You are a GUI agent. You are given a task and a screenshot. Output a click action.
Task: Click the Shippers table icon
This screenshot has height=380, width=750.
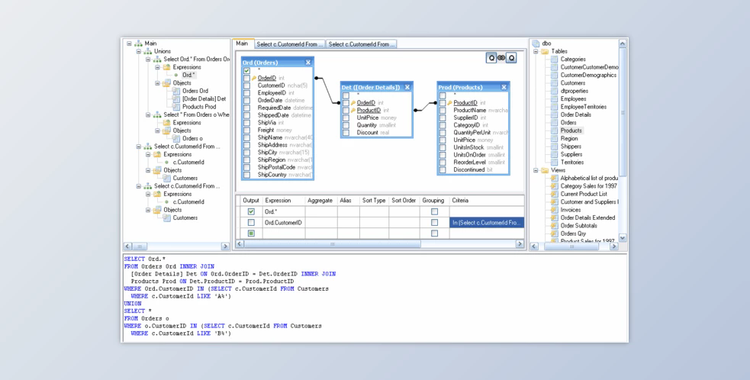[554, 146]
